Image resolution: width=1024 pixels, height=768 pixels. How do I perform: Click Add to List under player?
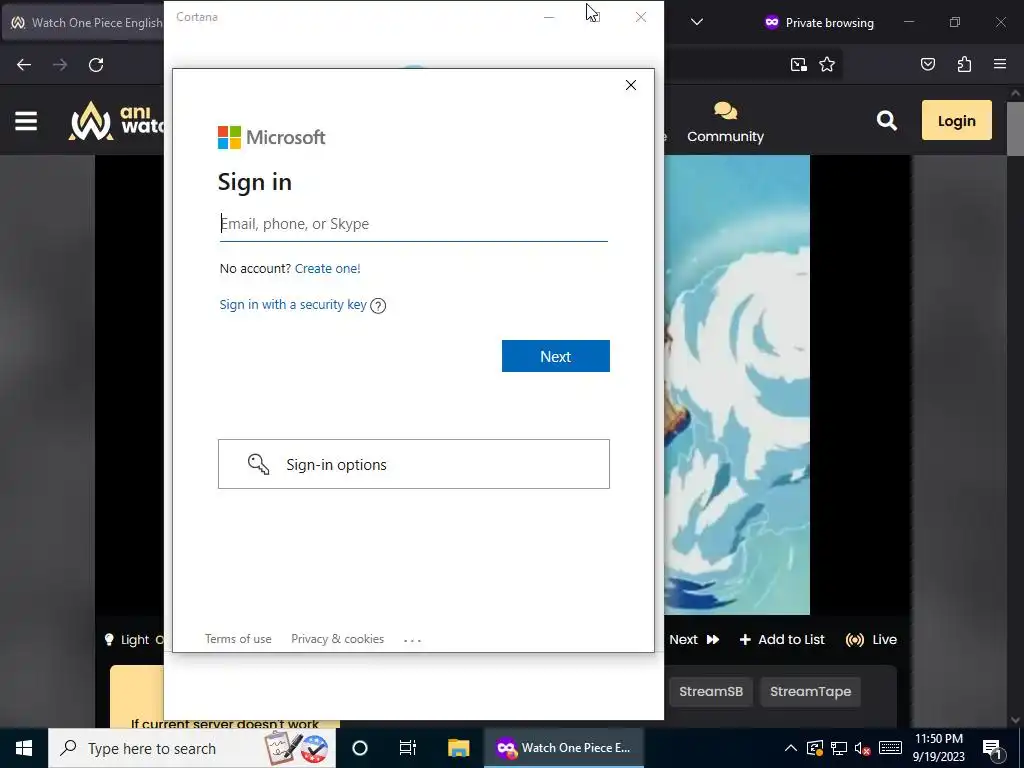782,639
